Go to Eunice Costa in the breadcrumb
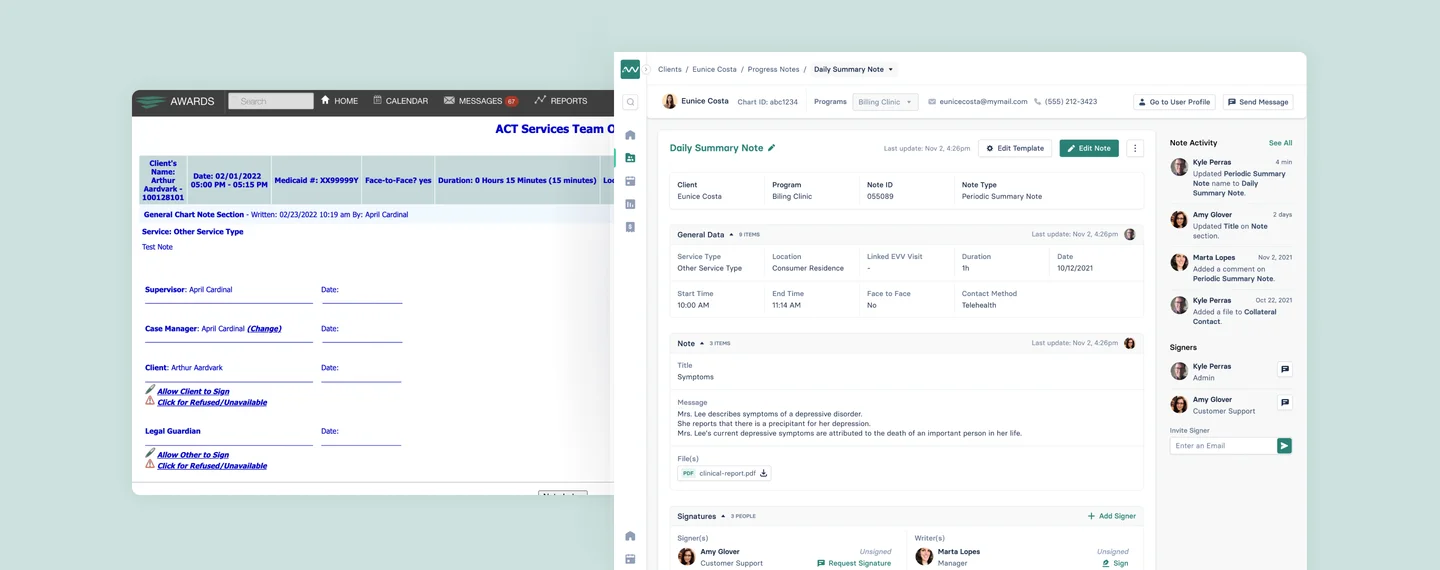 pos(714,70)
